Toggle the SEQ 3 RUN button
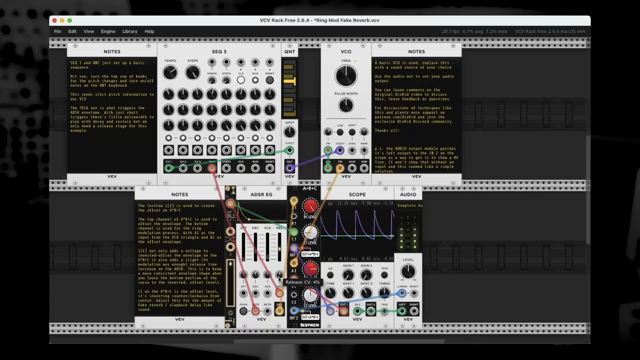The height and width of the screenshot is (360, 640). coord(255,80)
